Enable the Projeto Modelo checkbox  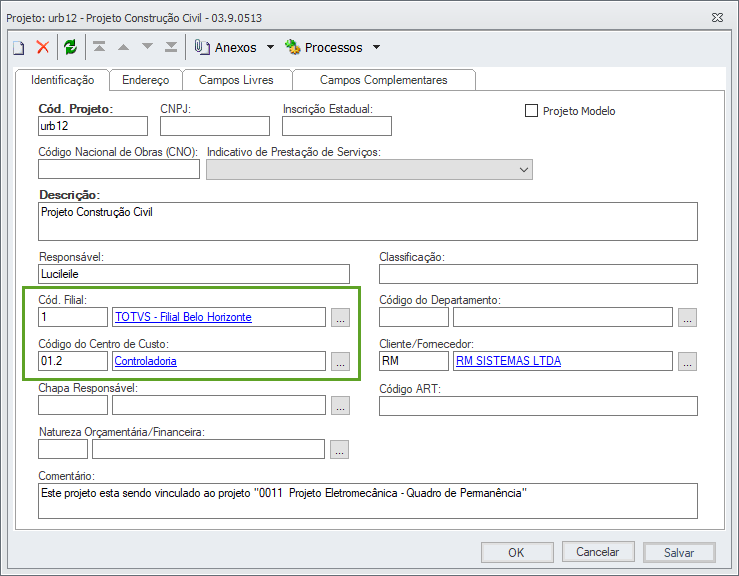[x=532, y=111]
